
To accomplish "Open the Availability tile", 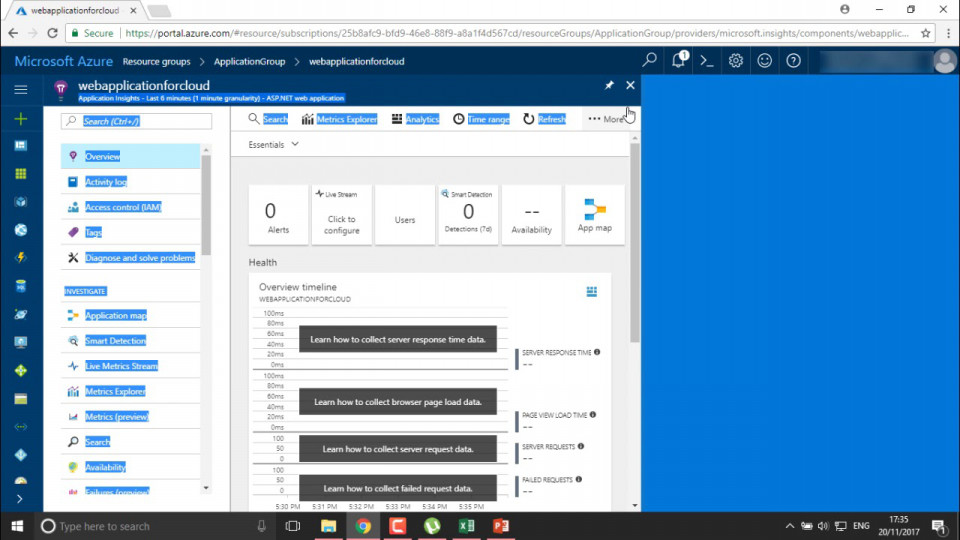I will point(531,215).
